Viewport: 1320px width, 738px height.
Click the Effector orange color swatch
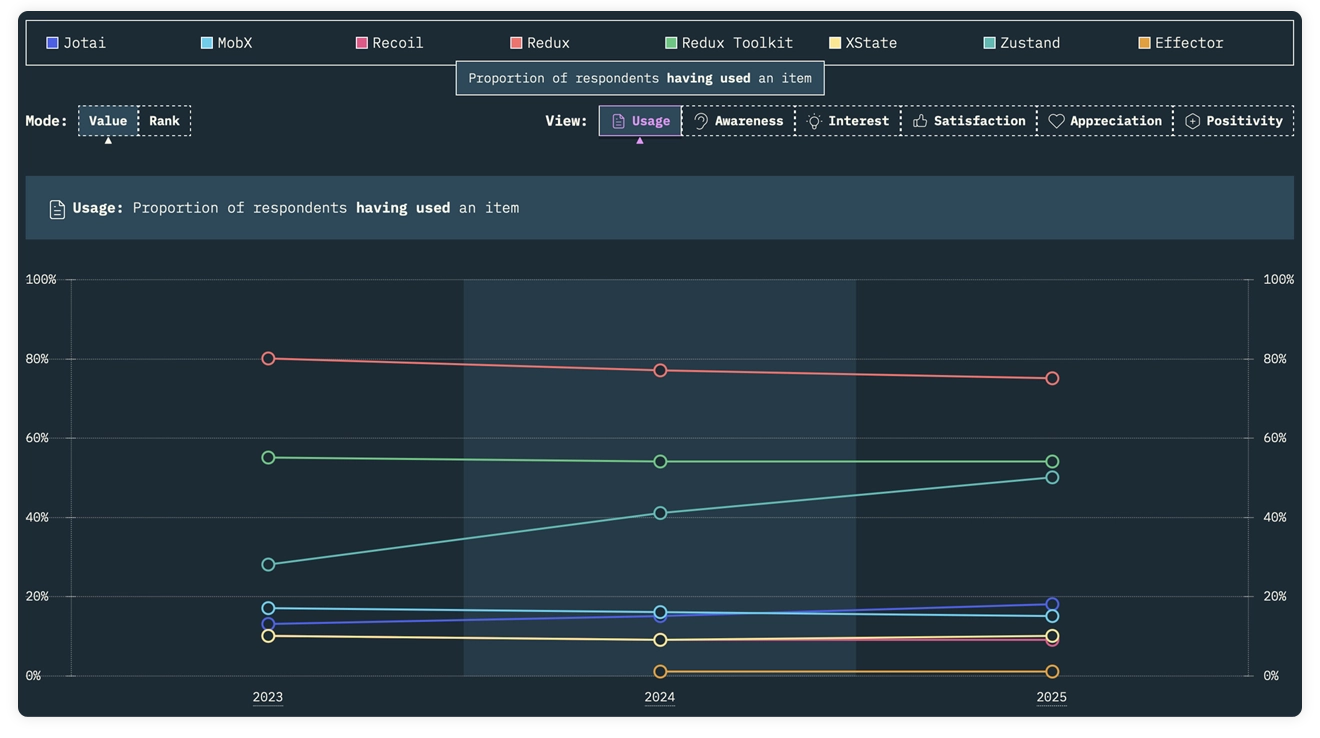point(1144,43)
